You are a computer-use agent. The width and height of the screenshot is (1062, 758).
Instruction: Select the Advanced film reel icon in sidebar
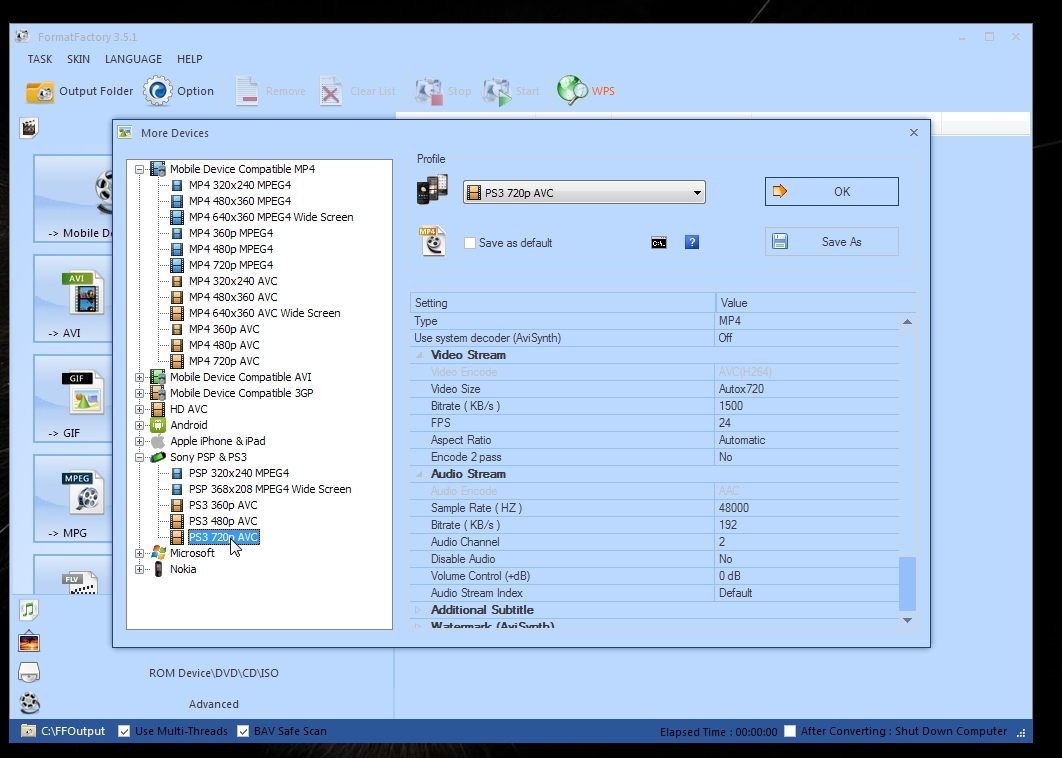pos(29,703)
